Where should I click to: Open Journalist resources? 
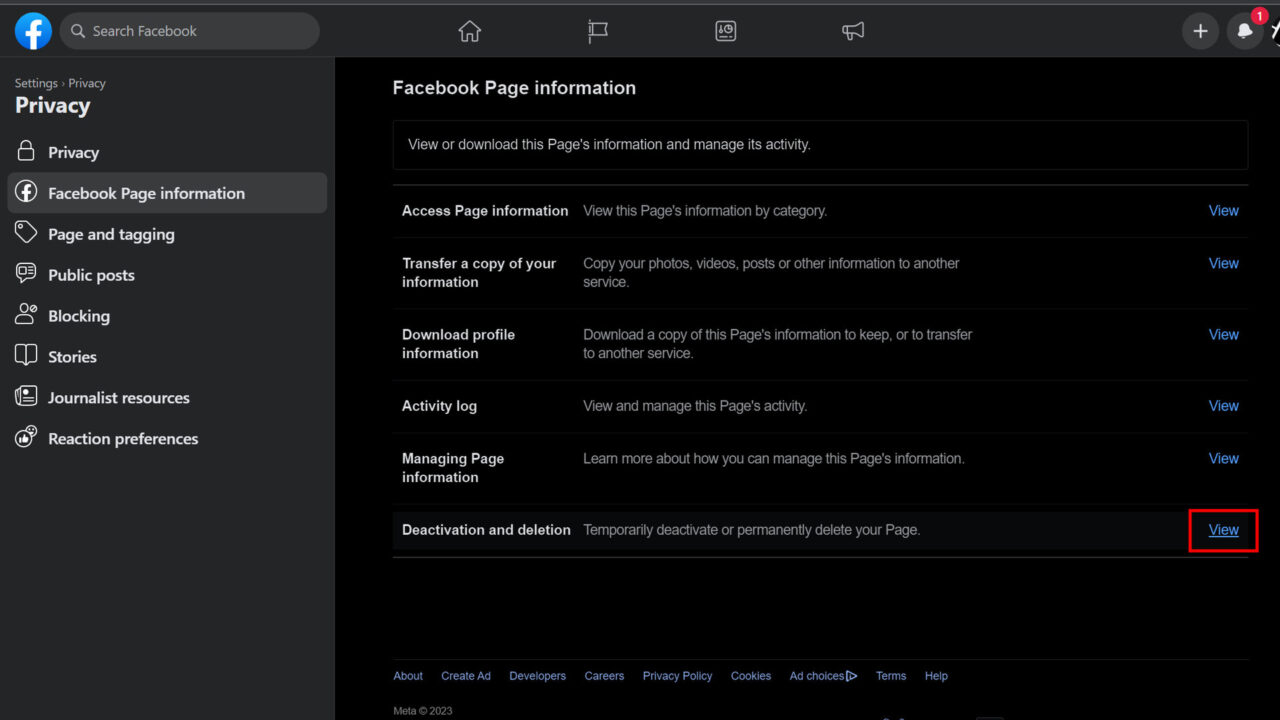coord(119,397)
